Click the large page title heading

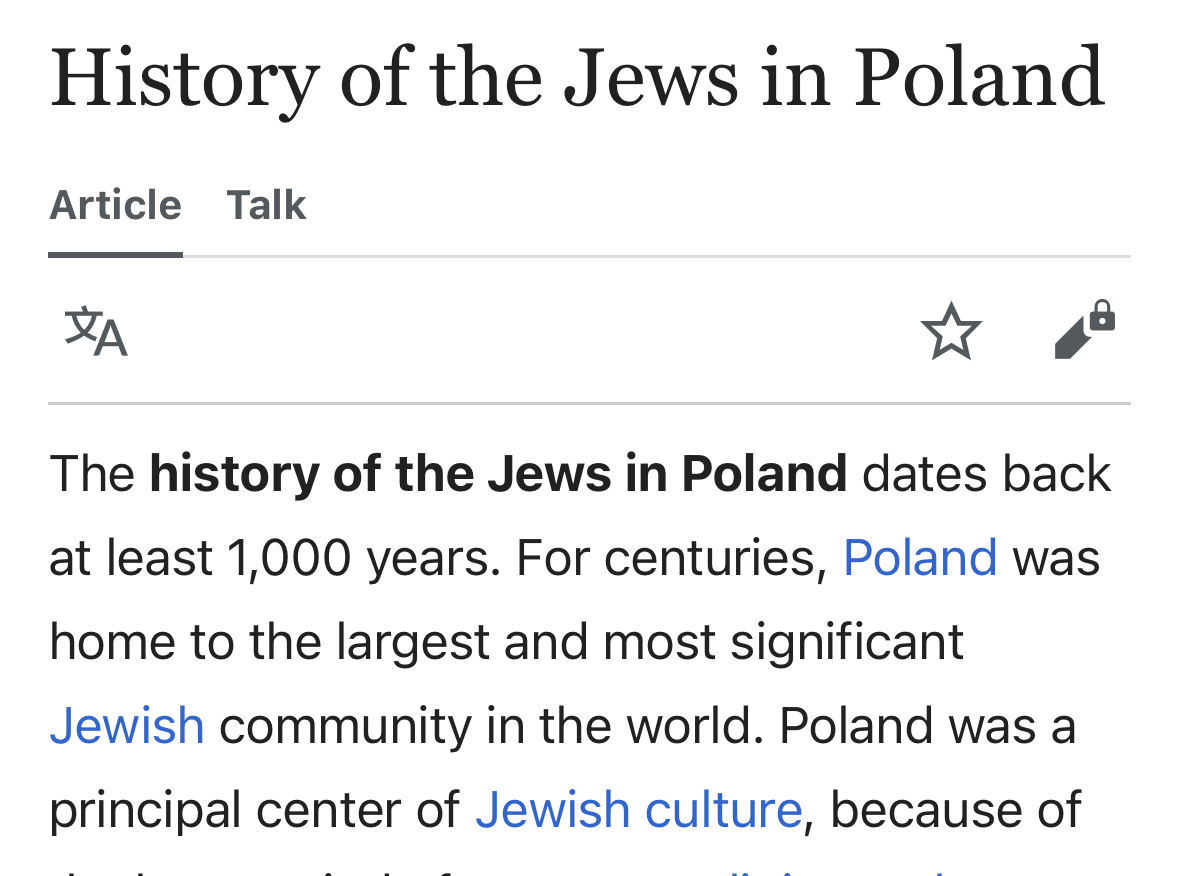577,78
